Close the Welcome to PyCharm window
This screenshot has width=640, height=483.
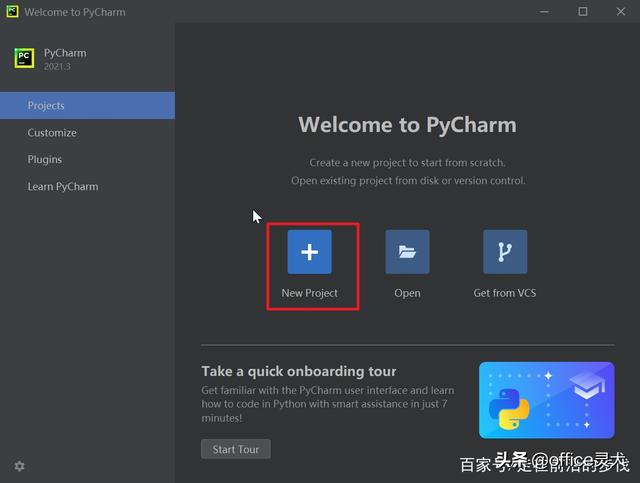(x=621, y=12)
